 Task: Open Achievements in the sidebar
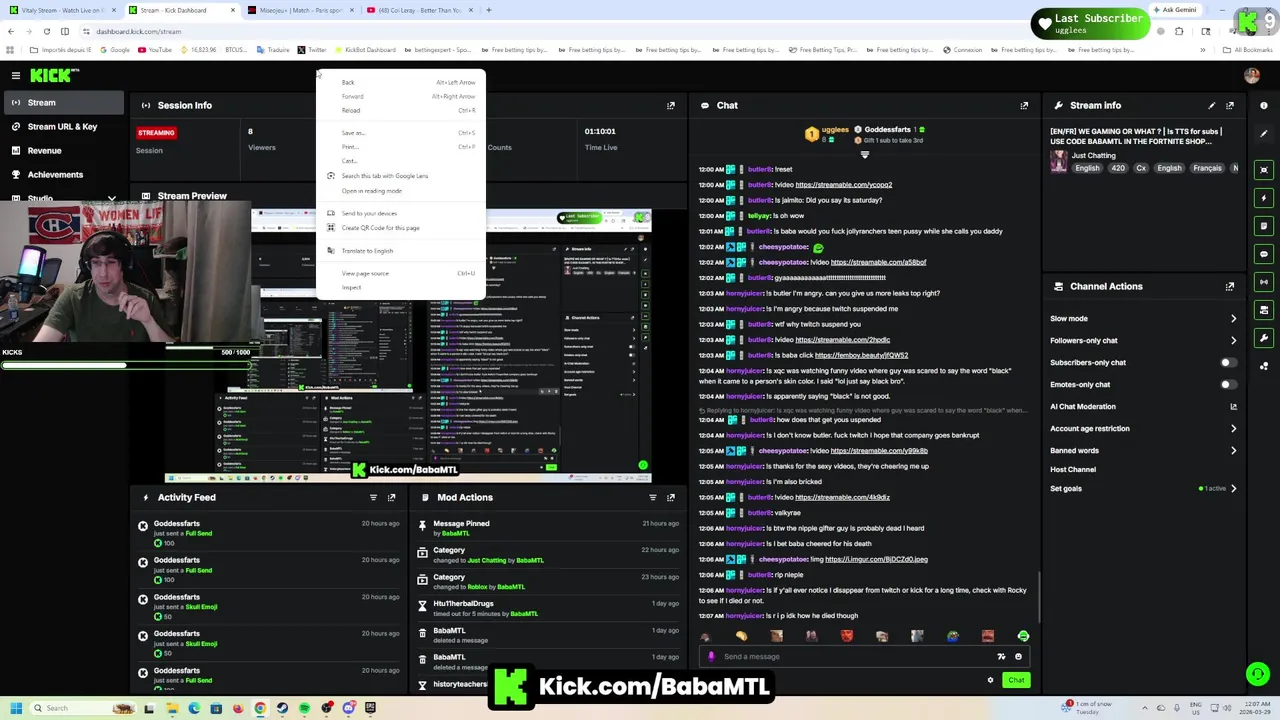[55, 175]
